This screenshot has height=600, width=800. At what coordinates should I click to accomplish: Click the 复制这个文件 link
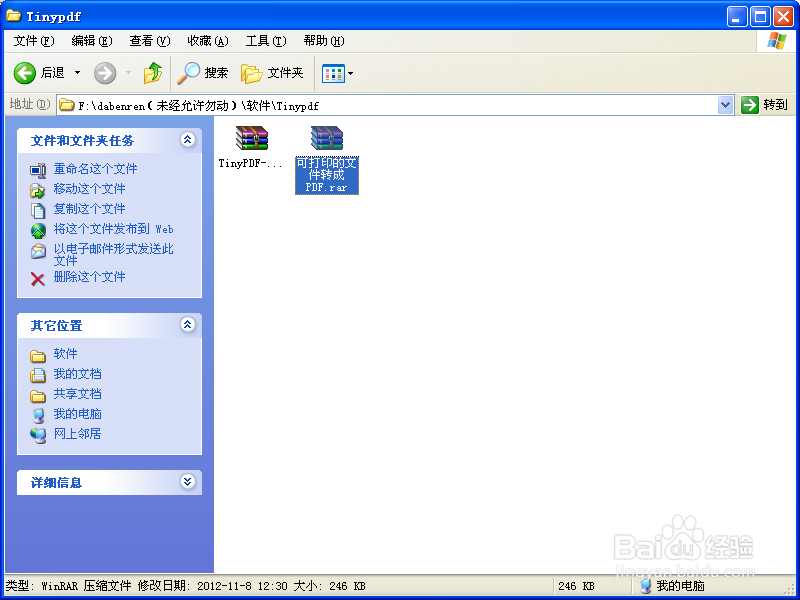tap(89, 209)
